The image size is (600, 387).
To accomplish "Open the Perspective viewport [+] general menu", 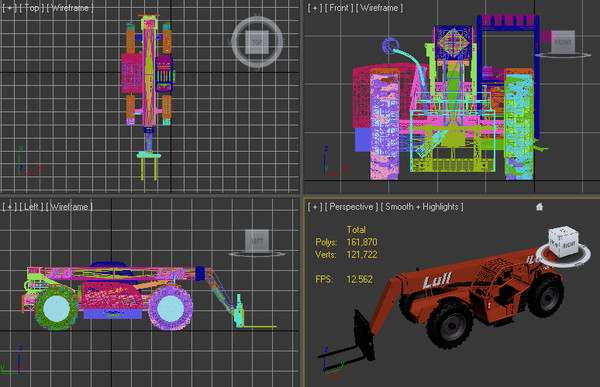I will pyautogui.click(x=315, y=207).
